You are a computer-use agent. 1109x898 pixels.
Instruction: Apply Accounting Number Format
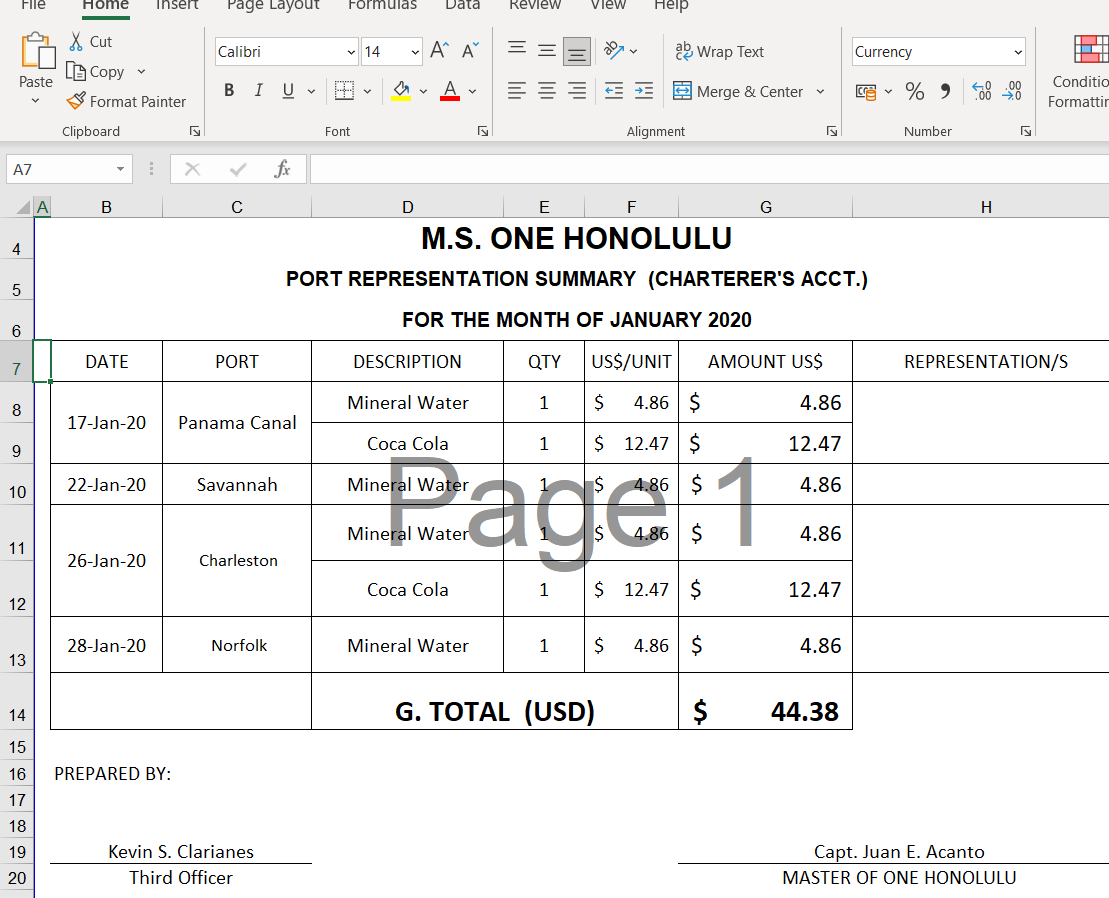point(866,91)
